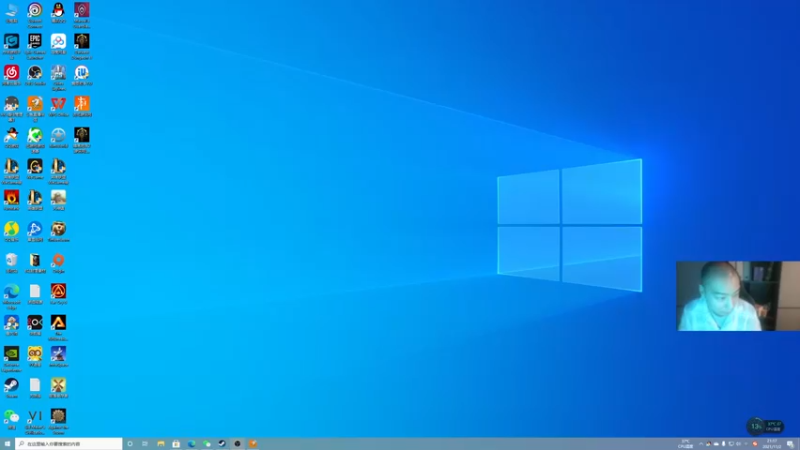This screenshot has height=450, width=800.
Task: Open the This PC desktop icon
Action: click(11, 13)
